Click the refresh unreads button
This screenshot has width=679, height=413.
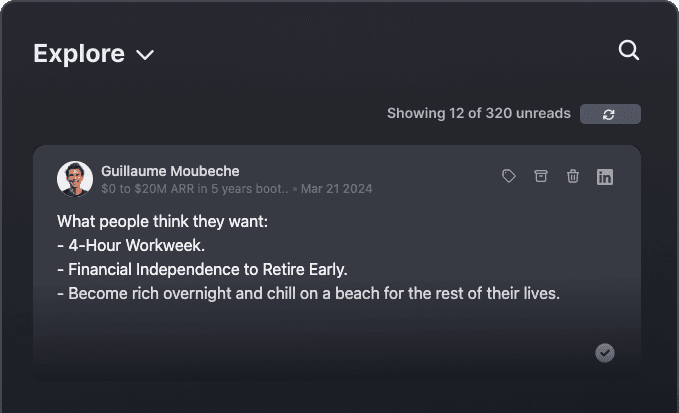pyautogui.click(x=610, y=114)
